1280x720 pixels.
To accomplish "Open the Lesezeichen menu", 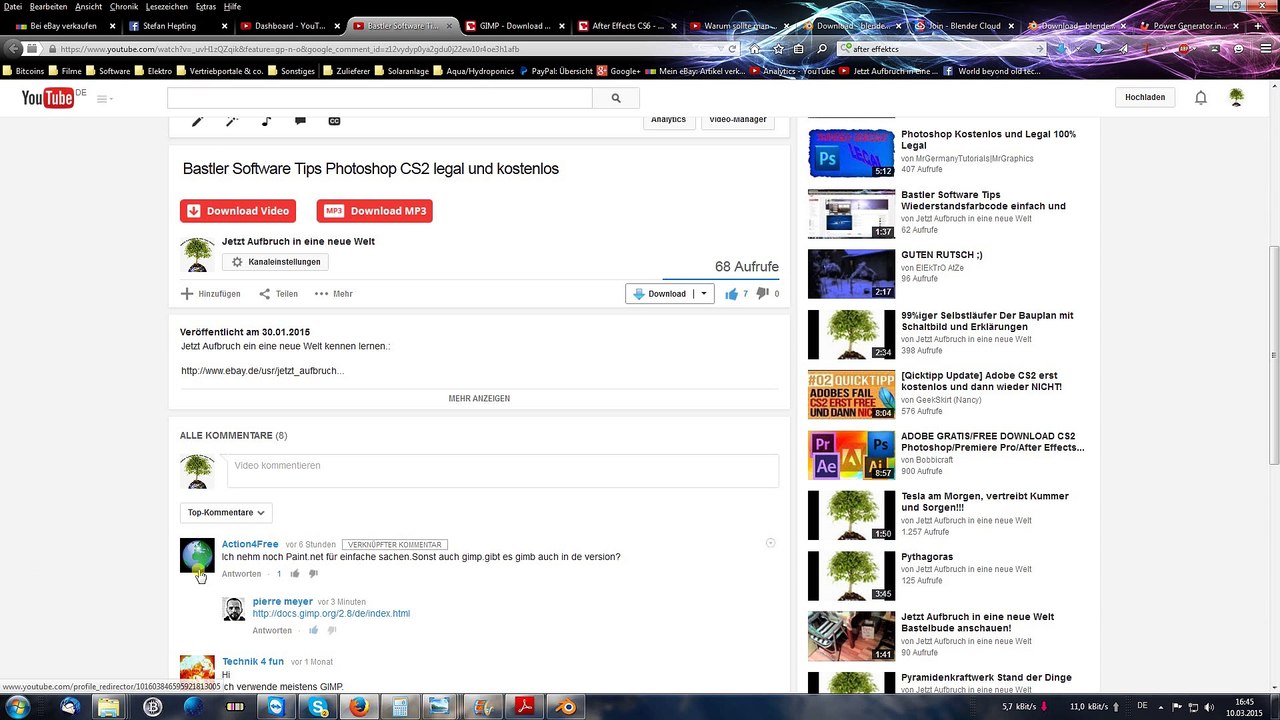I will tap(166, 7).
